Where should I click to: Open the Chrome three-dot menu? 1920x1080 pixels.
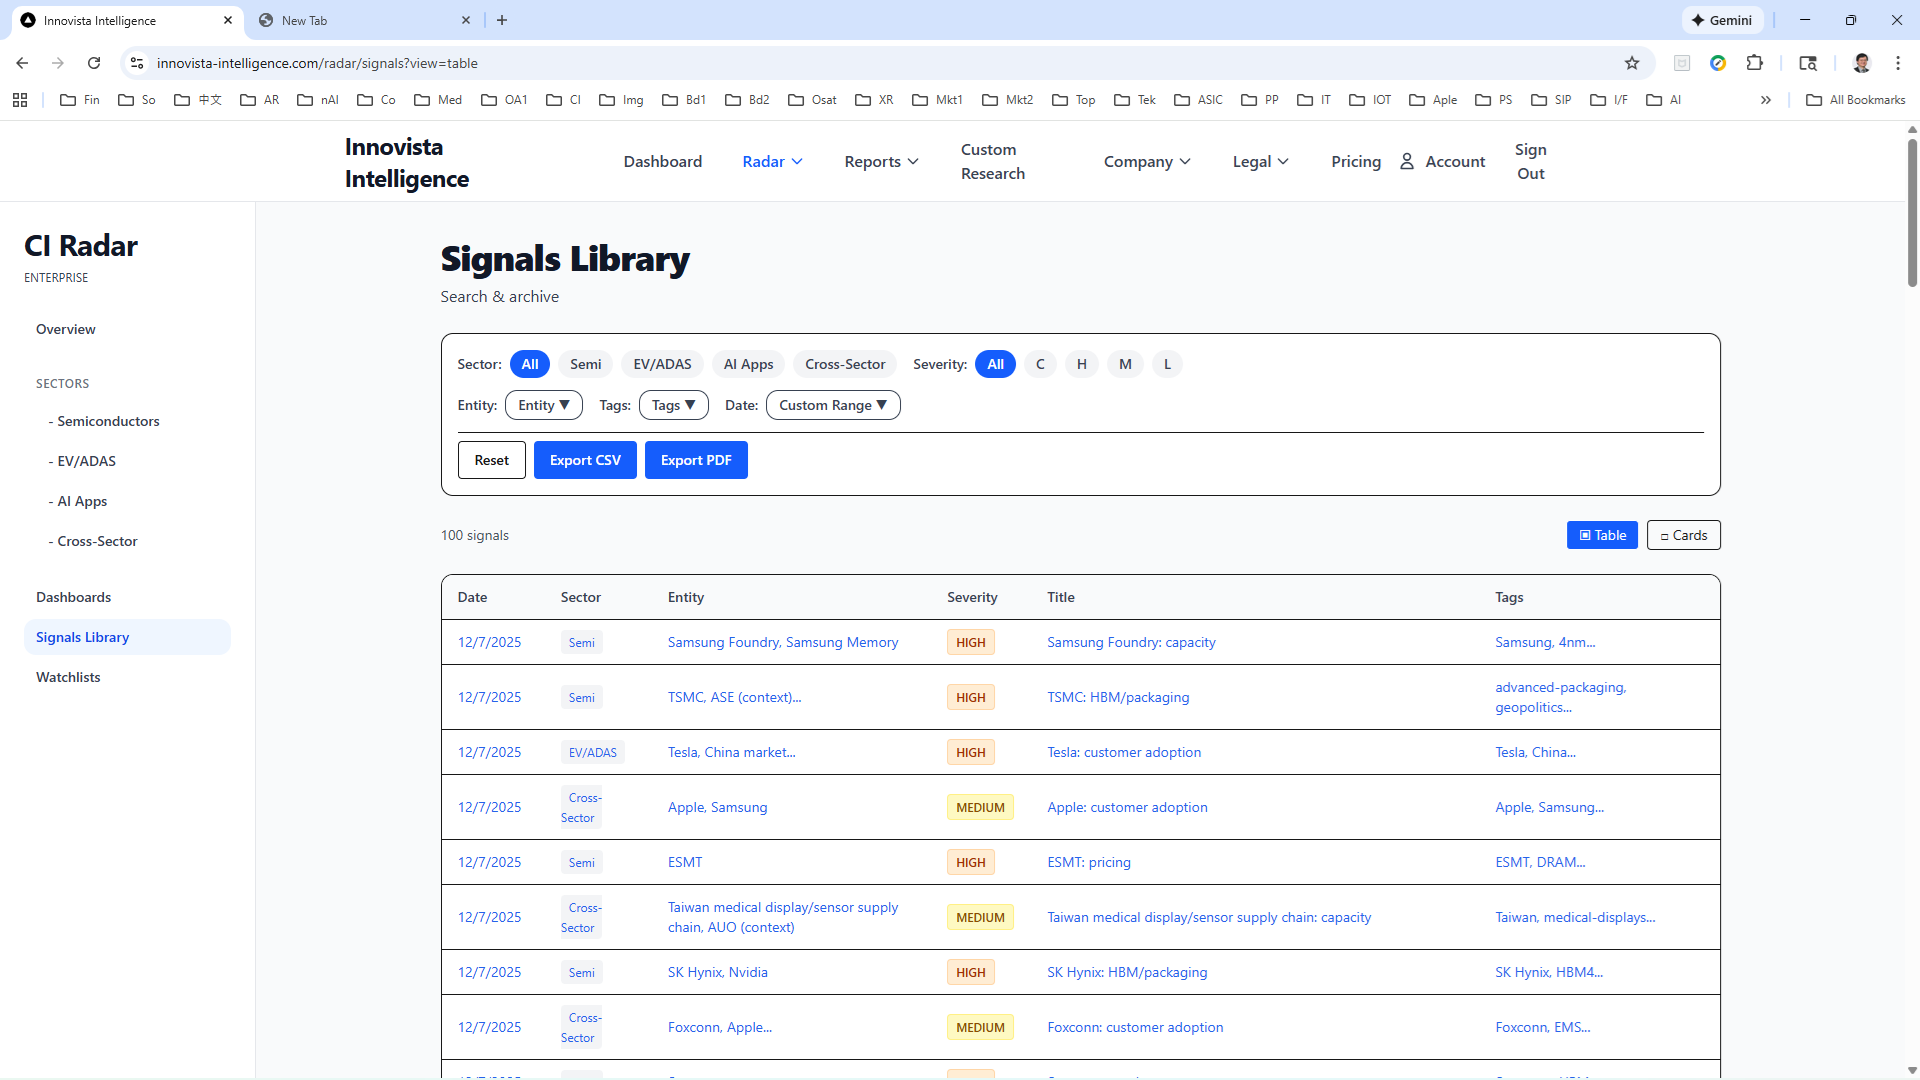(1897, 63)
